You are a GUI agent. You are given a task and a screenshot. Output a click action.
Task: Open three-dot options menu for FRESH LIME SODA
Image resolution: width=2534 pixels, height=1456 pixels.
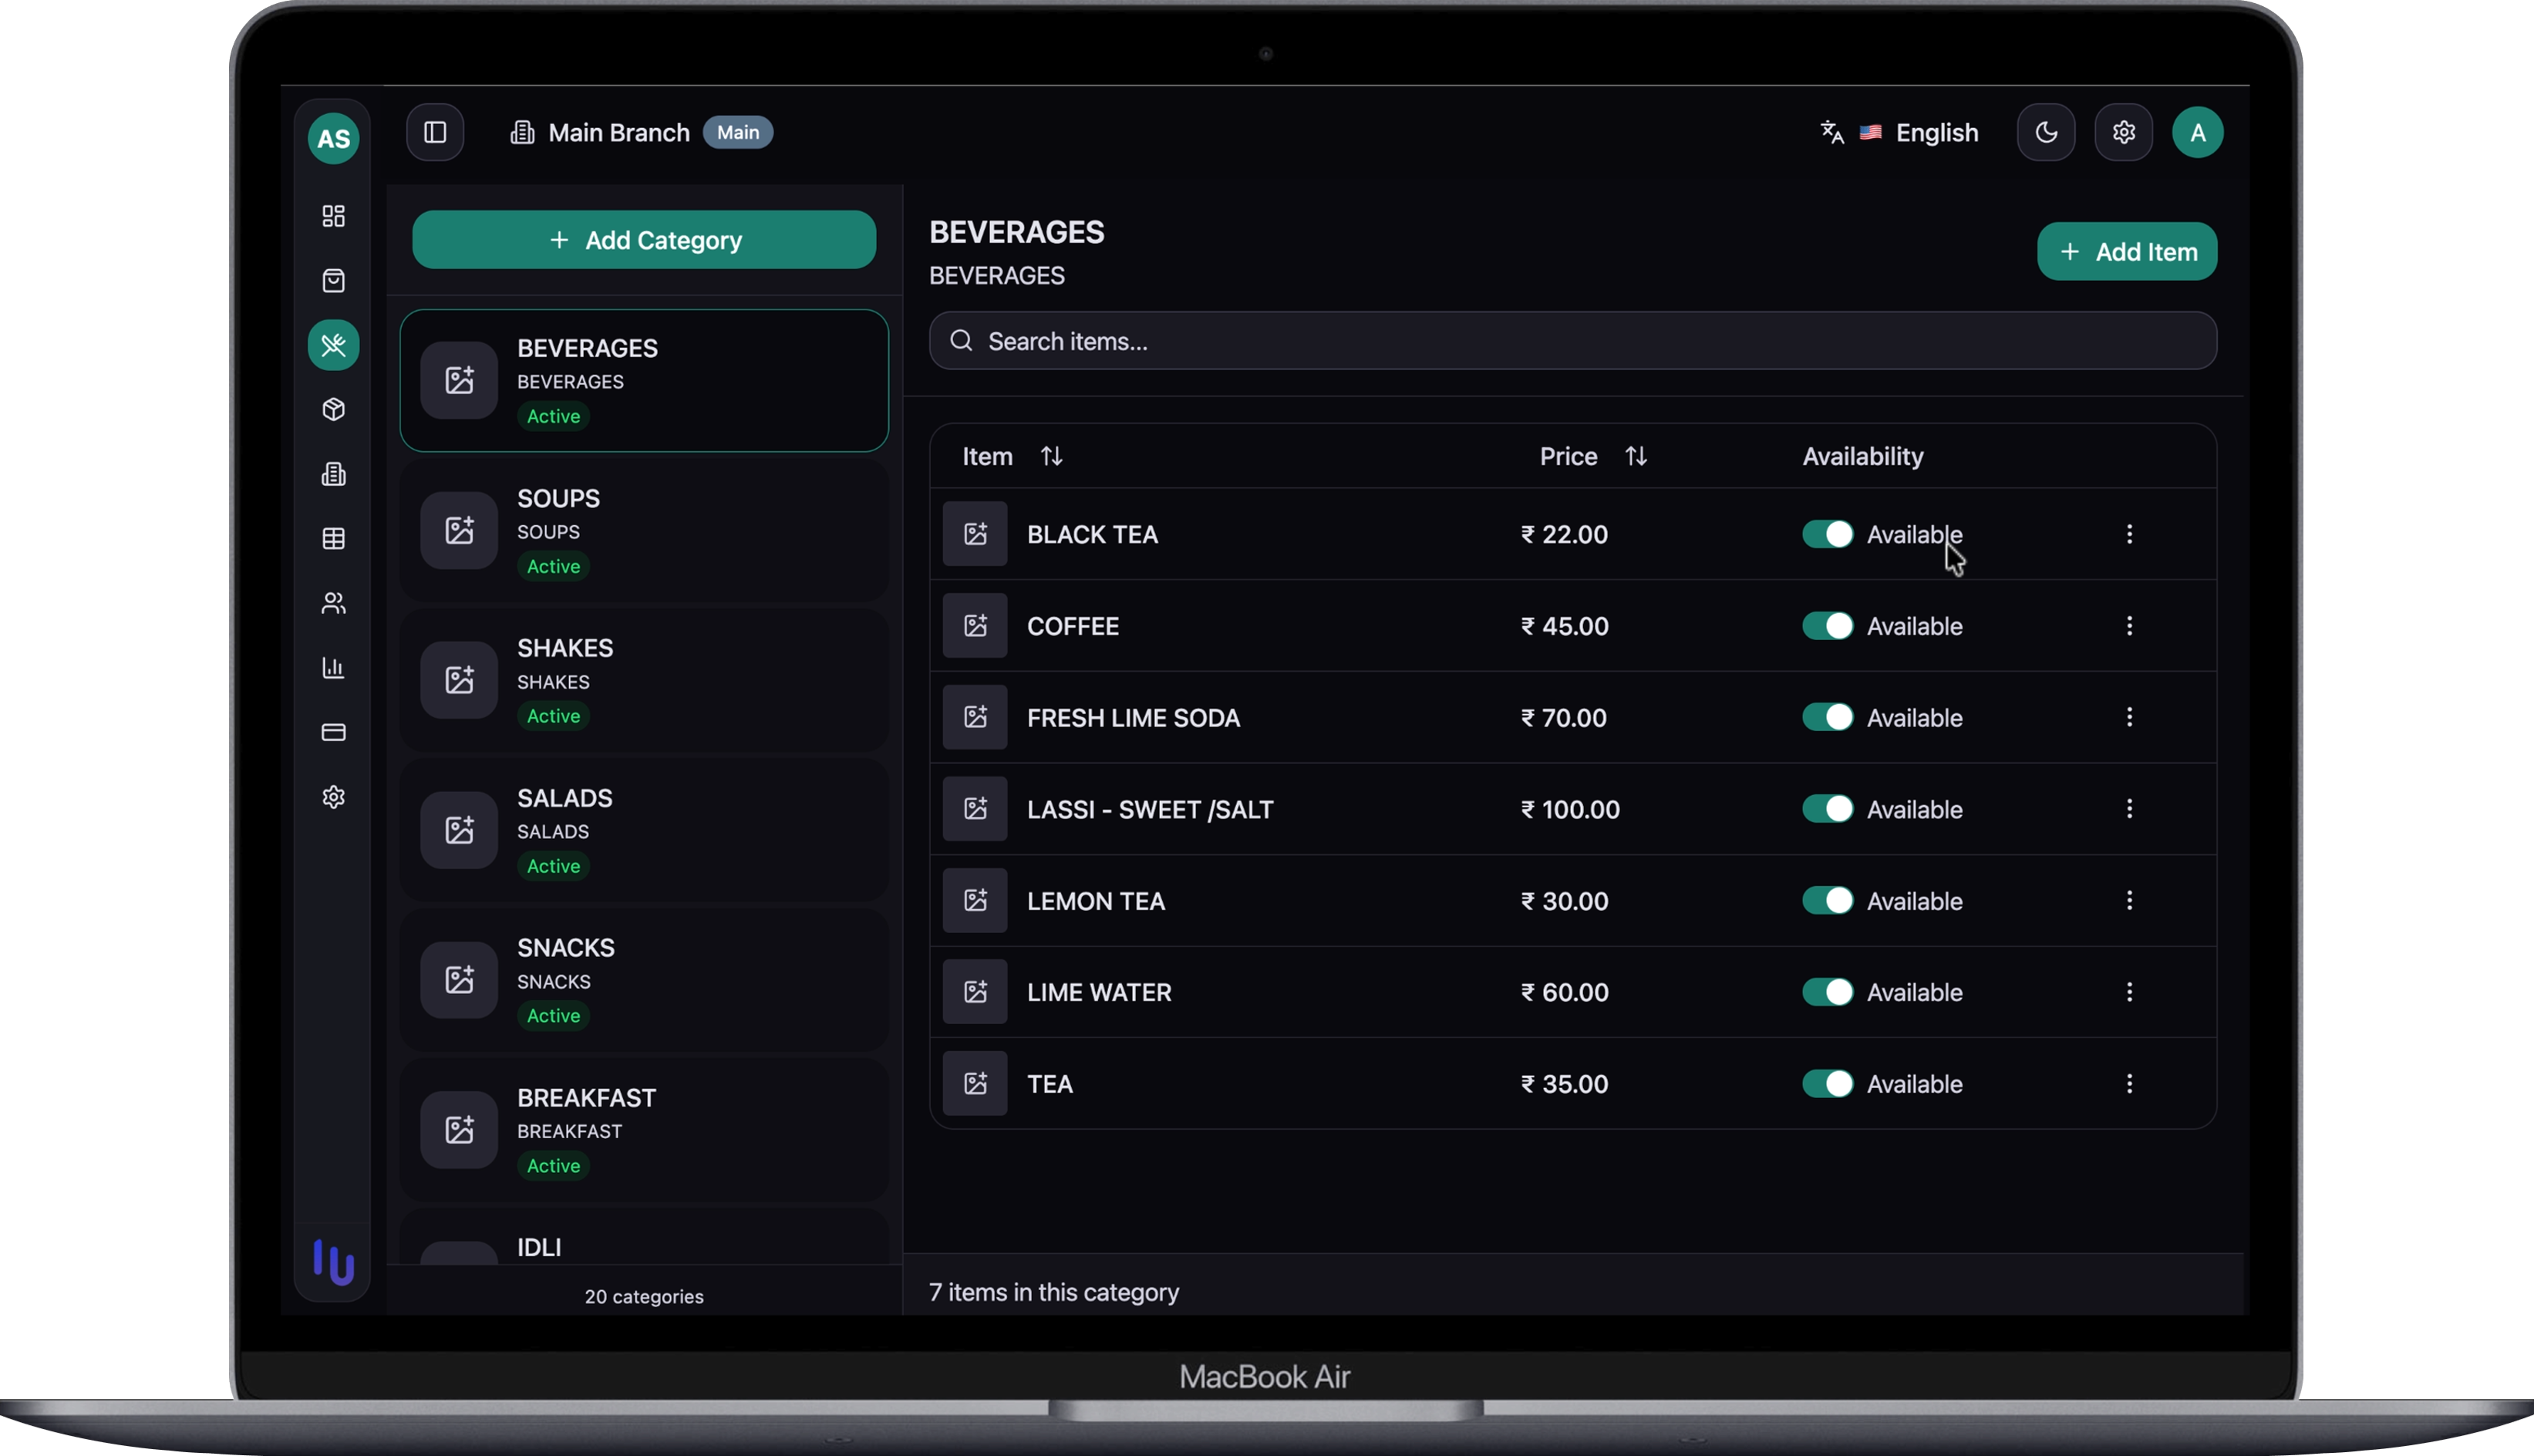(2129, 717)
